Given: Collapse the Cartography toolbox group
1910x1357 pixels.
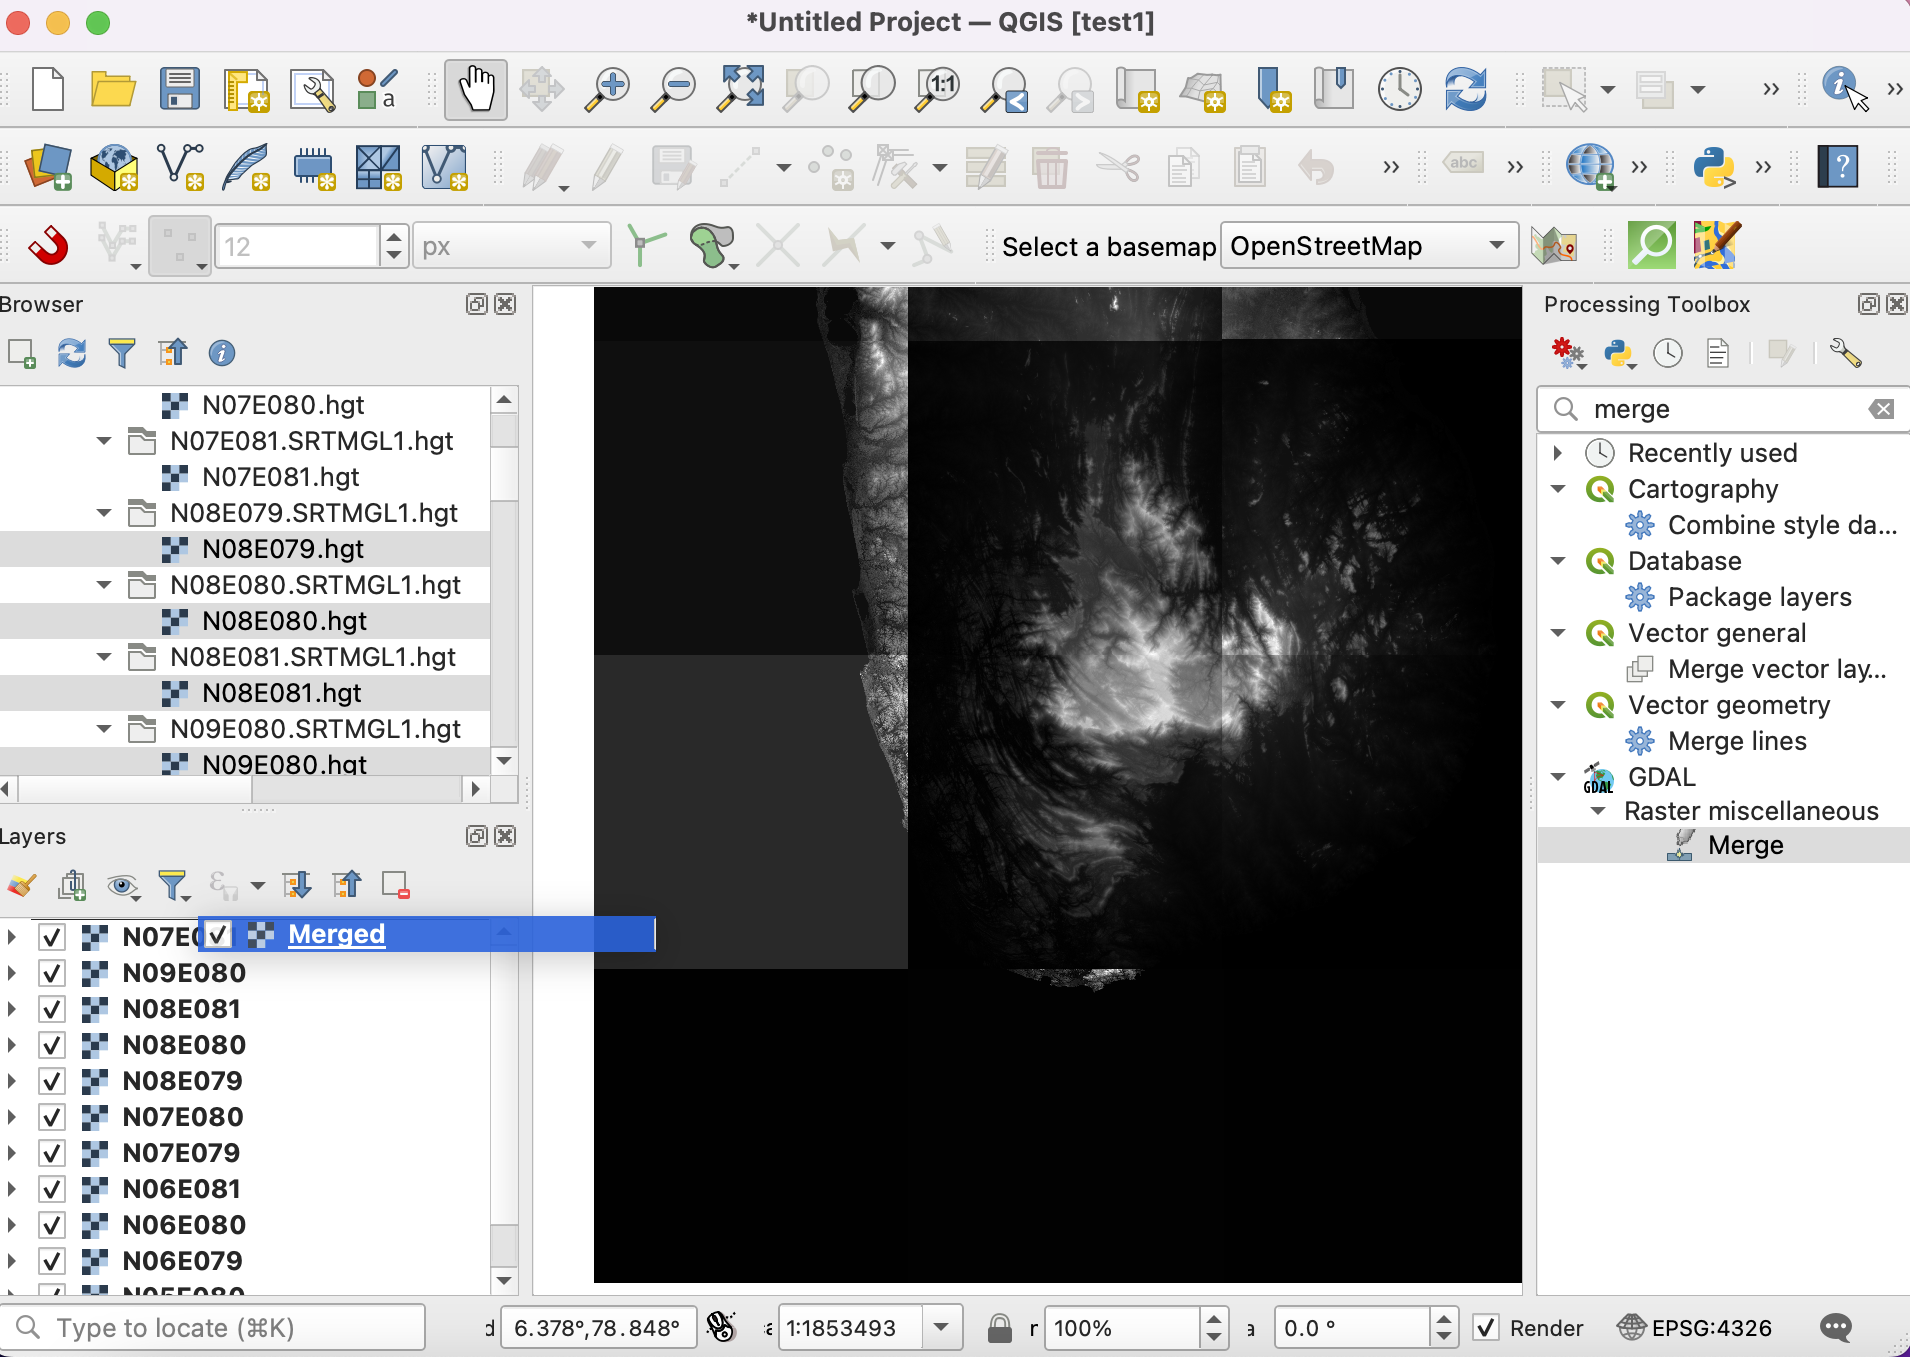Looking at the screenshot, I should (x=1558, y=489).
